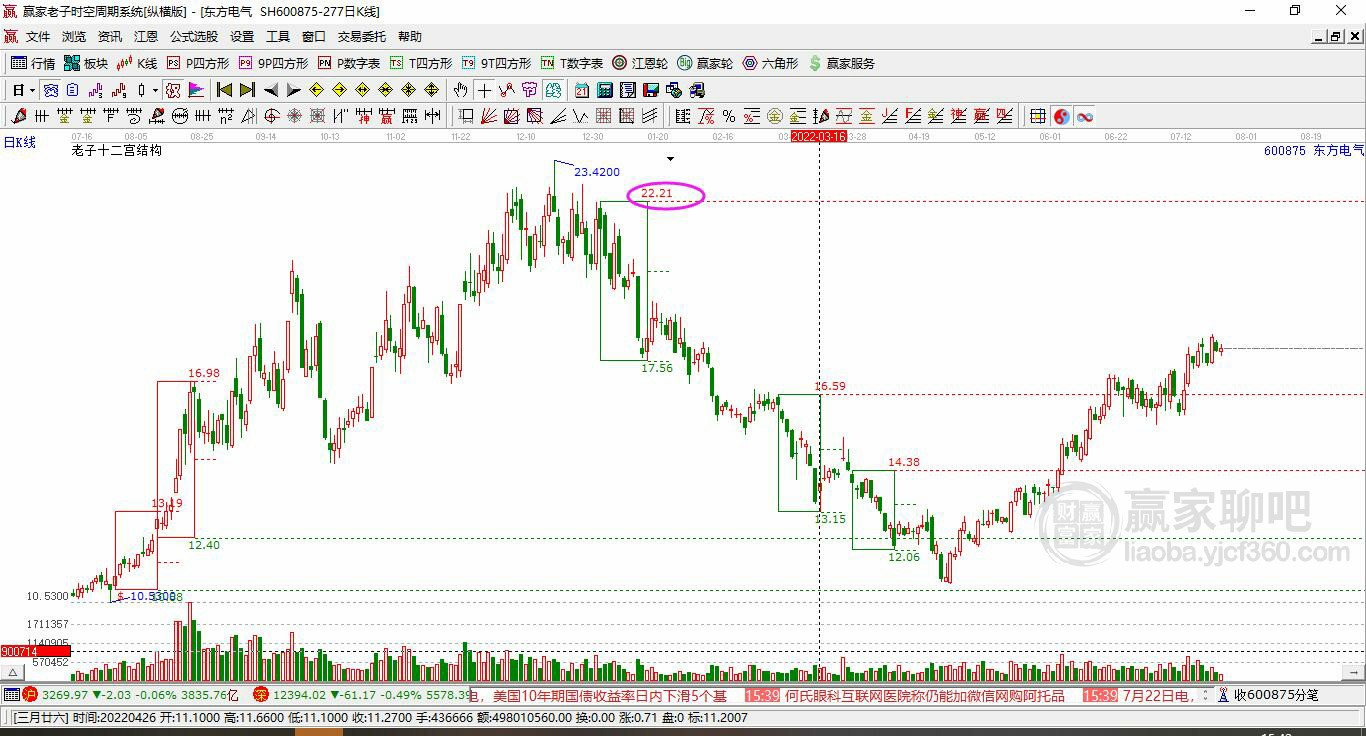Click the 3269.97 index status value
This screenshot has height=736, width=1366.
pos(66,695)
